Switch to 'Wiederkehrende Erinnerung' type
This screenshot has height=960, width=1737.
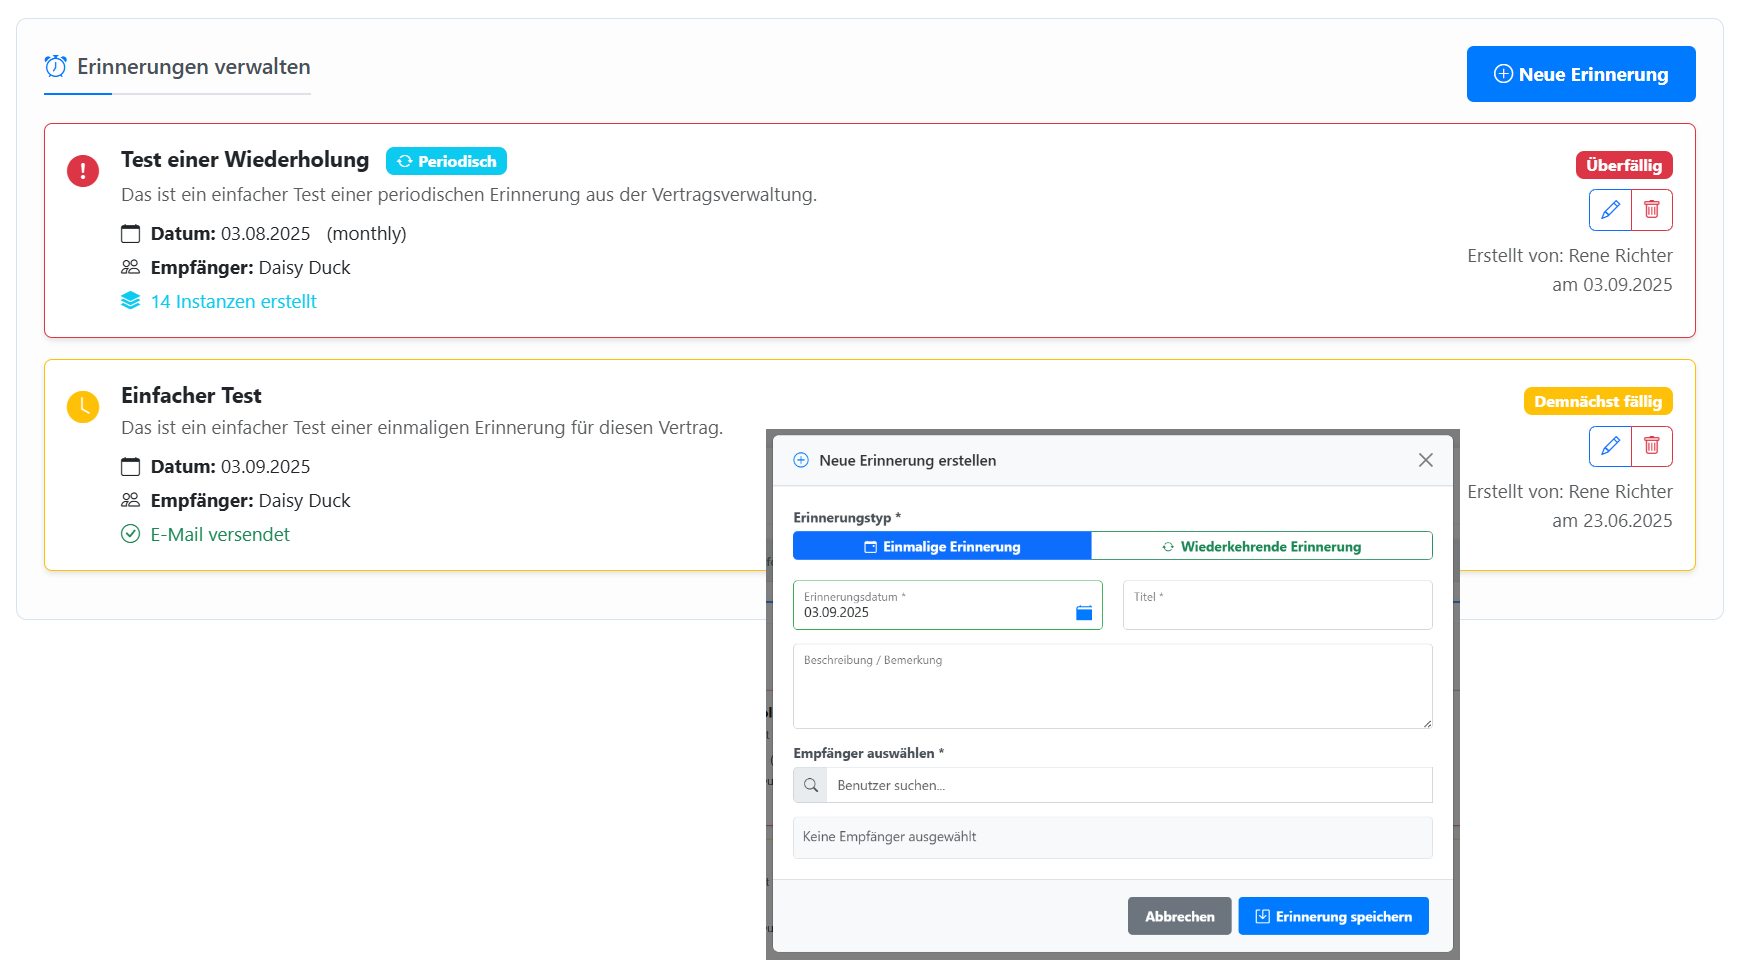[x=1261, y=547]
